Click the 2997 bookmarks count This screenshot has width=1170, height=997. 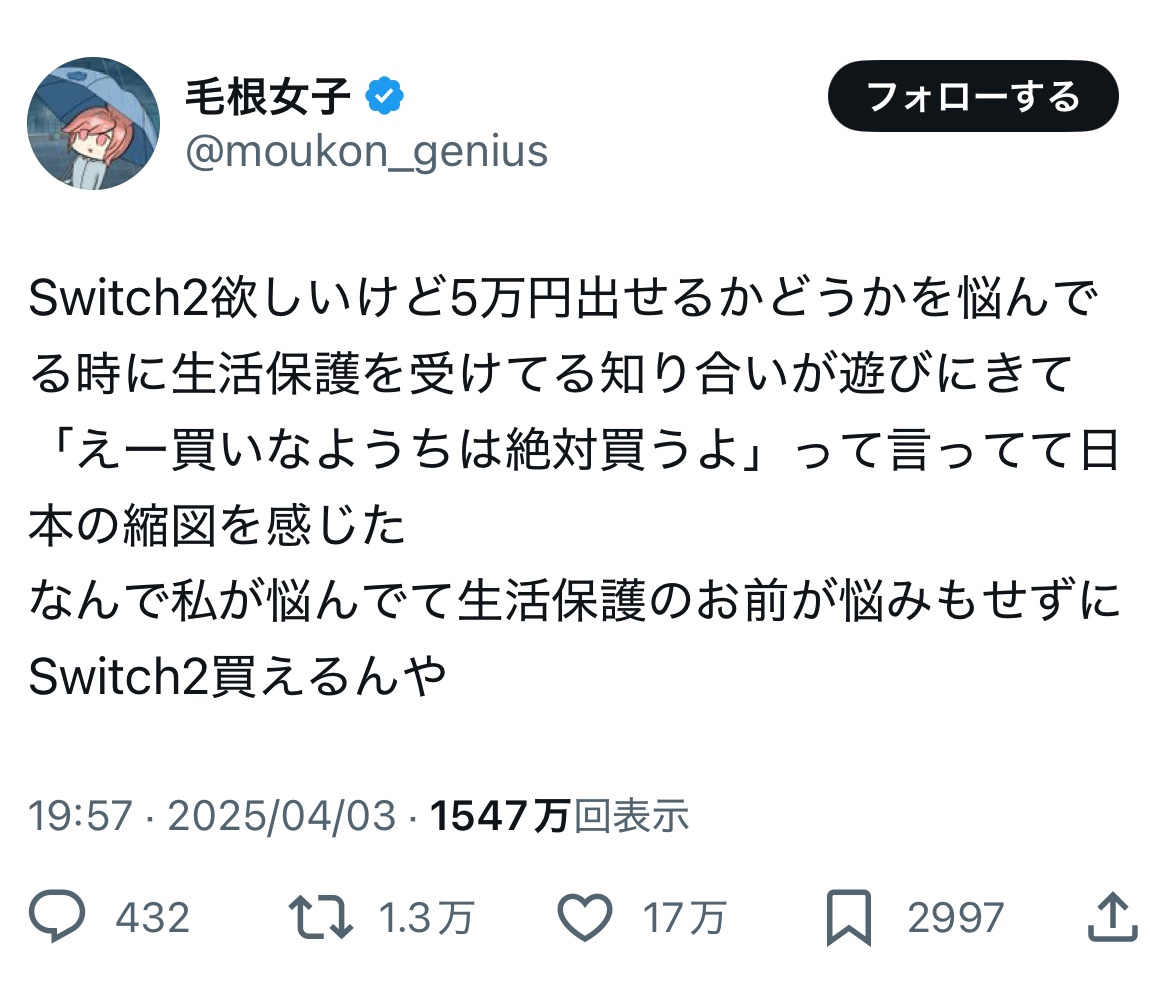[x=955, y=917]
